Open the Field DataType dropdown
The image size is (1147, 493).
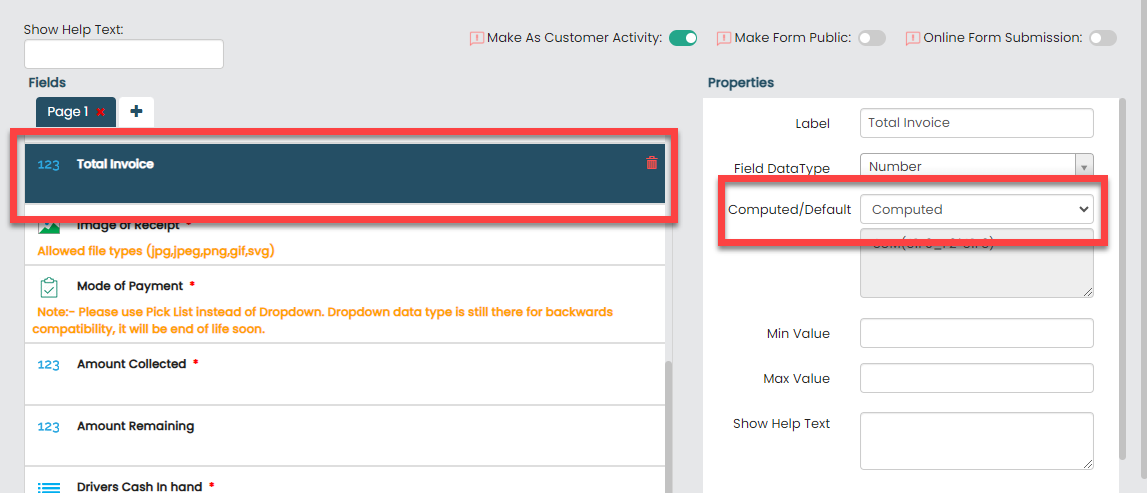[x=976, y=167]
